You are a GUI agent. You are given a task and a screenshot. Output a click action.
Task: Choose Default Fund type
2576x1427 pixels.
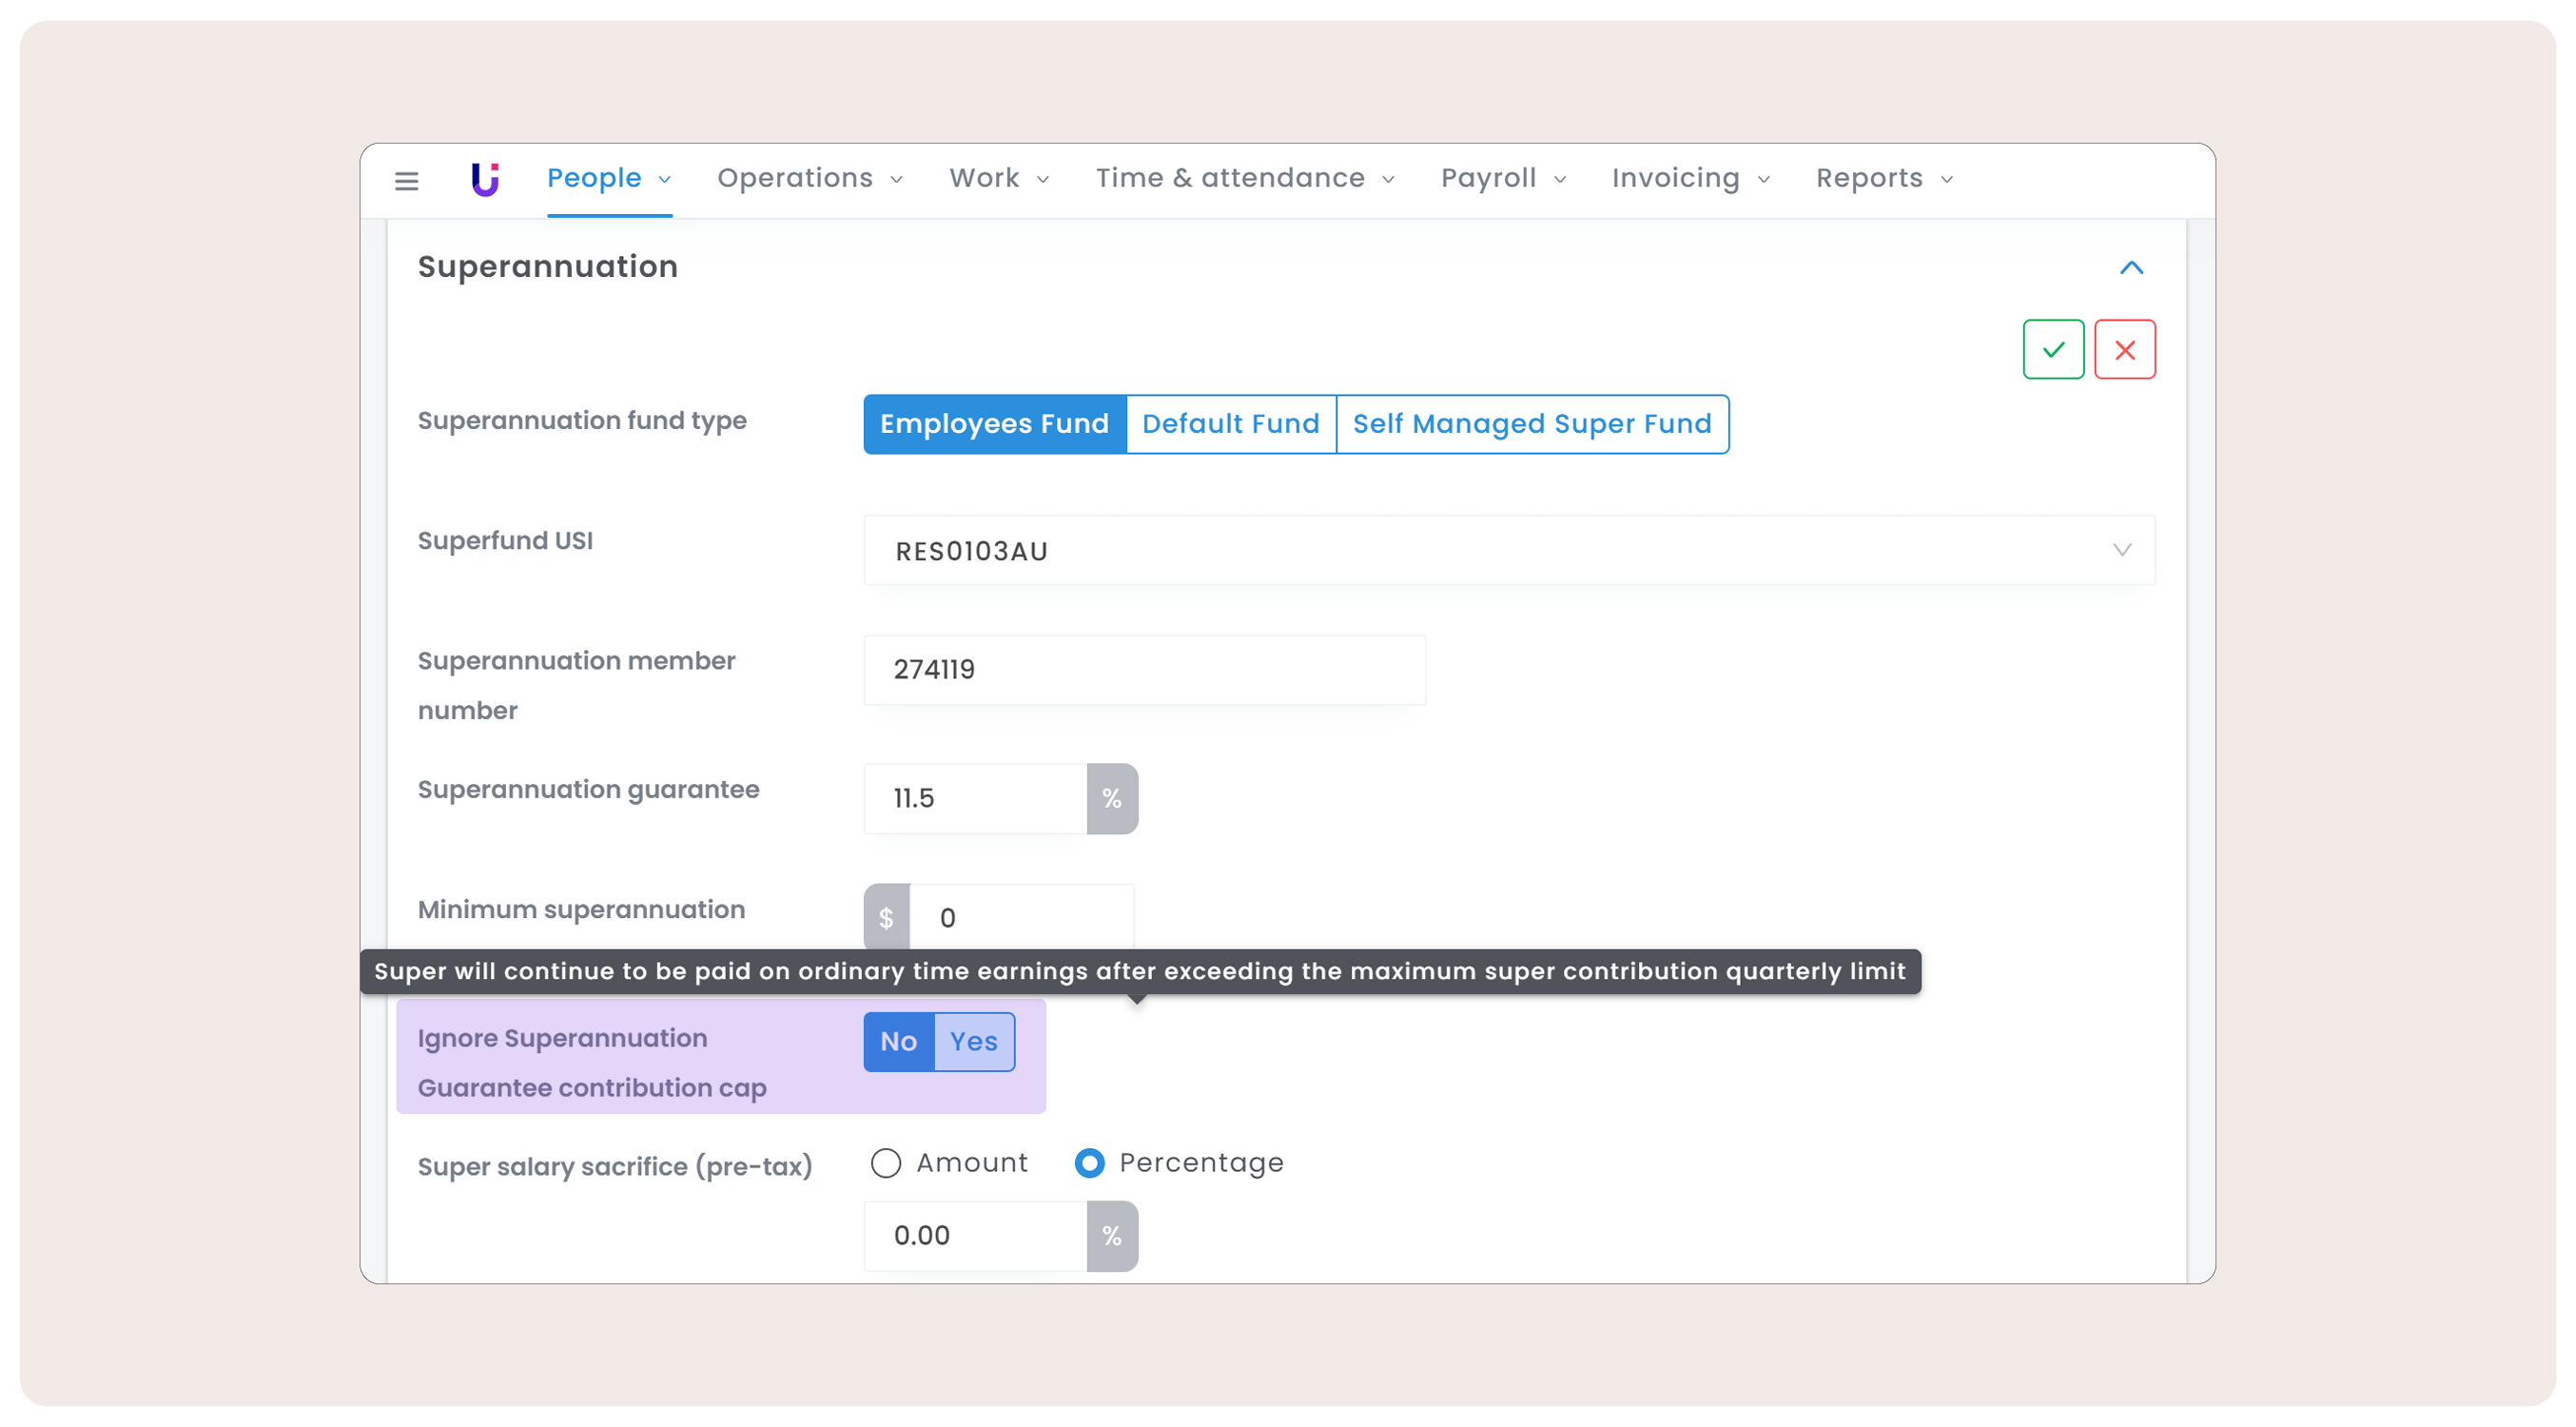coord(1230,423)
